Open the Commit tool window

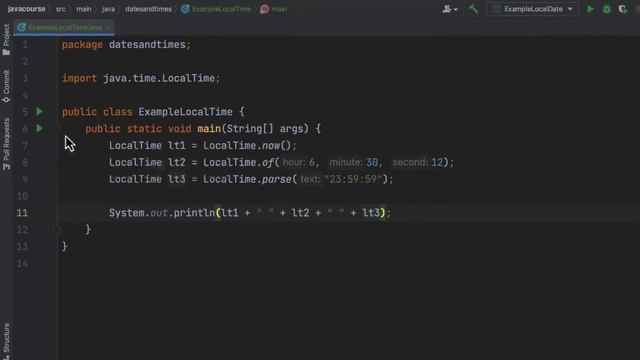[6, 86]
